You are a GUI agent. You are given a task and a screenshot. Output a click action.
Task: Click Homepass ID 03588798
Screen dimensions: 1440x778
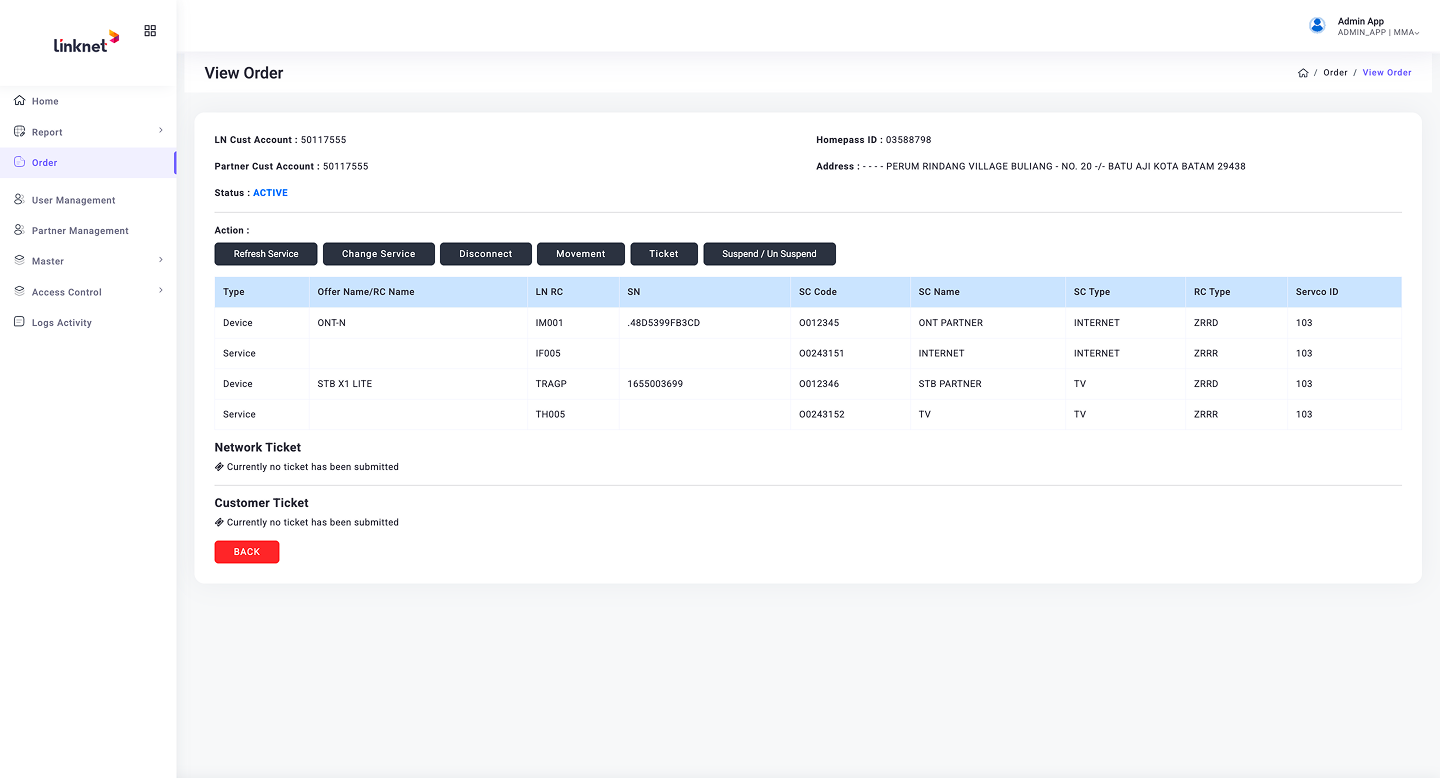click(908, 140)
